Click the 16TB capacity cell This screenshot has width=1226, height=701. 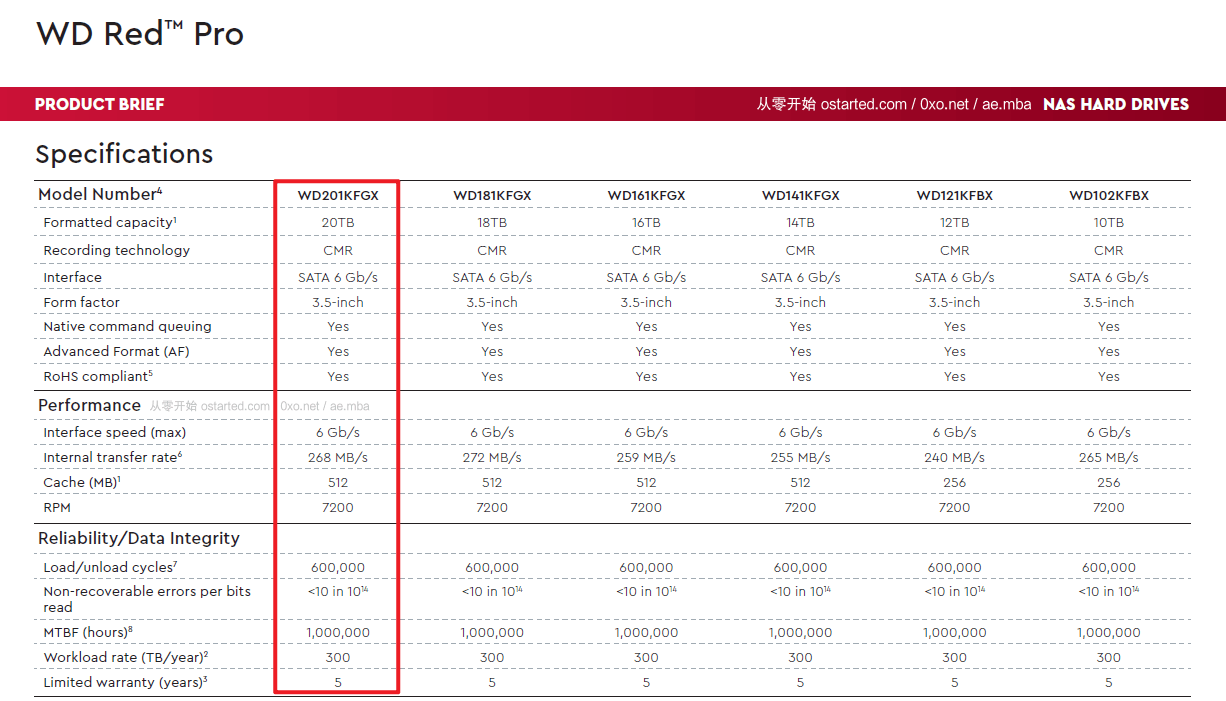646,223
